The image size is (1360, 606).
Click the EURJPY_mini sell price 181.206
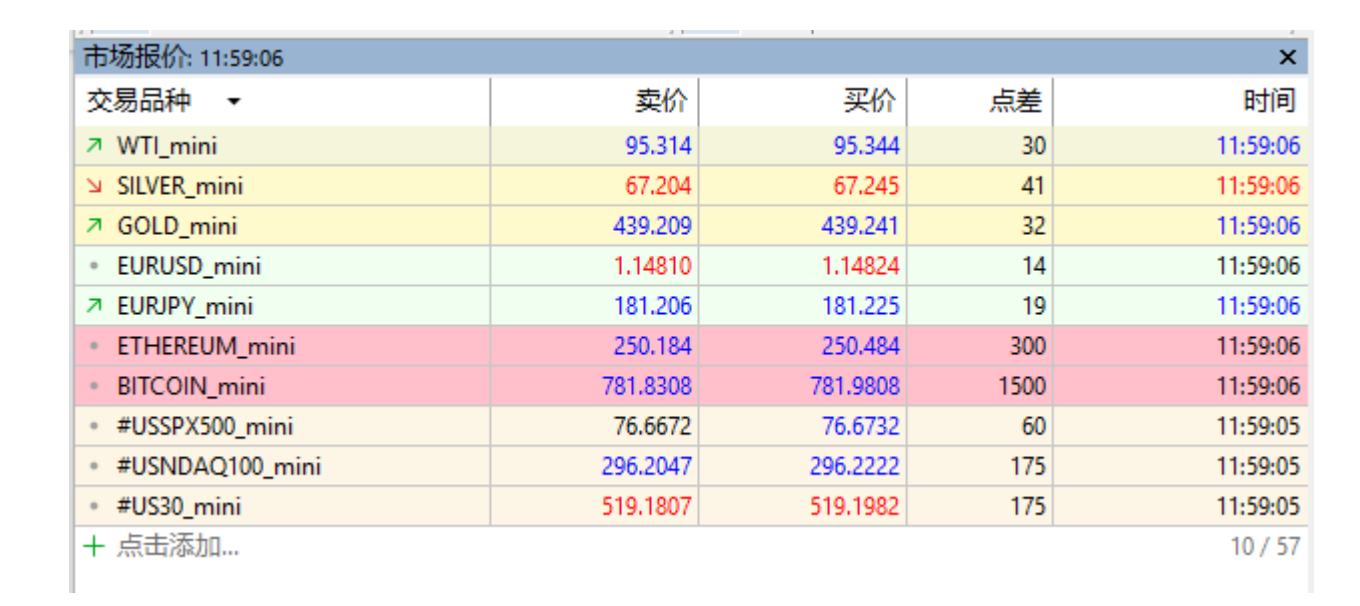click(x=652, y=306)
